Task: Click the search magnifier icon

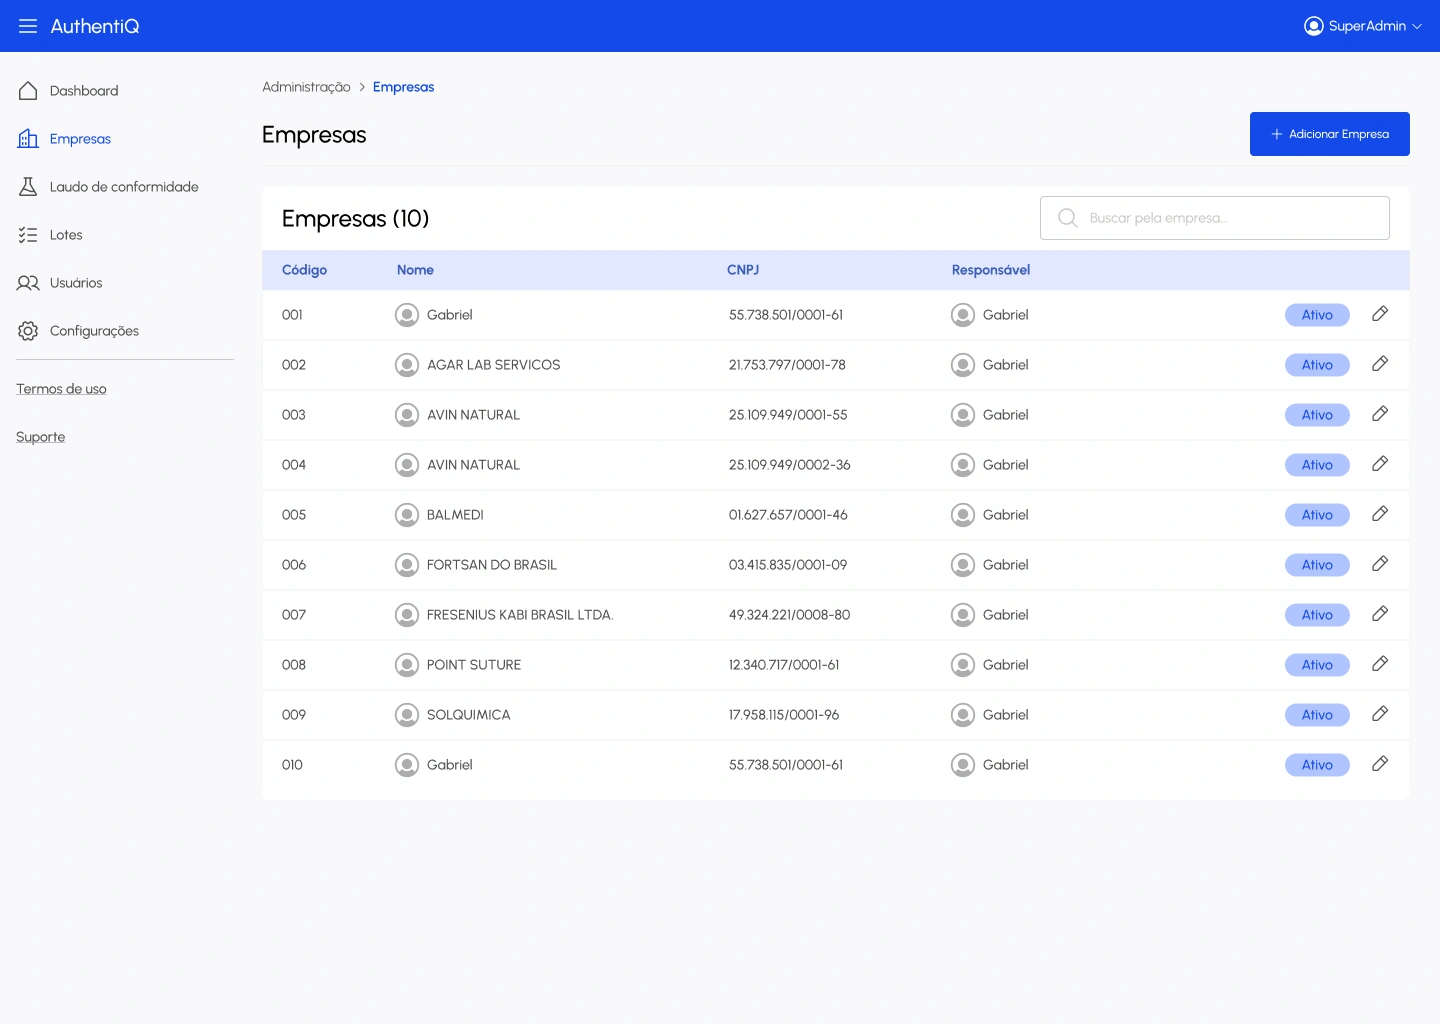Action: tap(1067, 218)
